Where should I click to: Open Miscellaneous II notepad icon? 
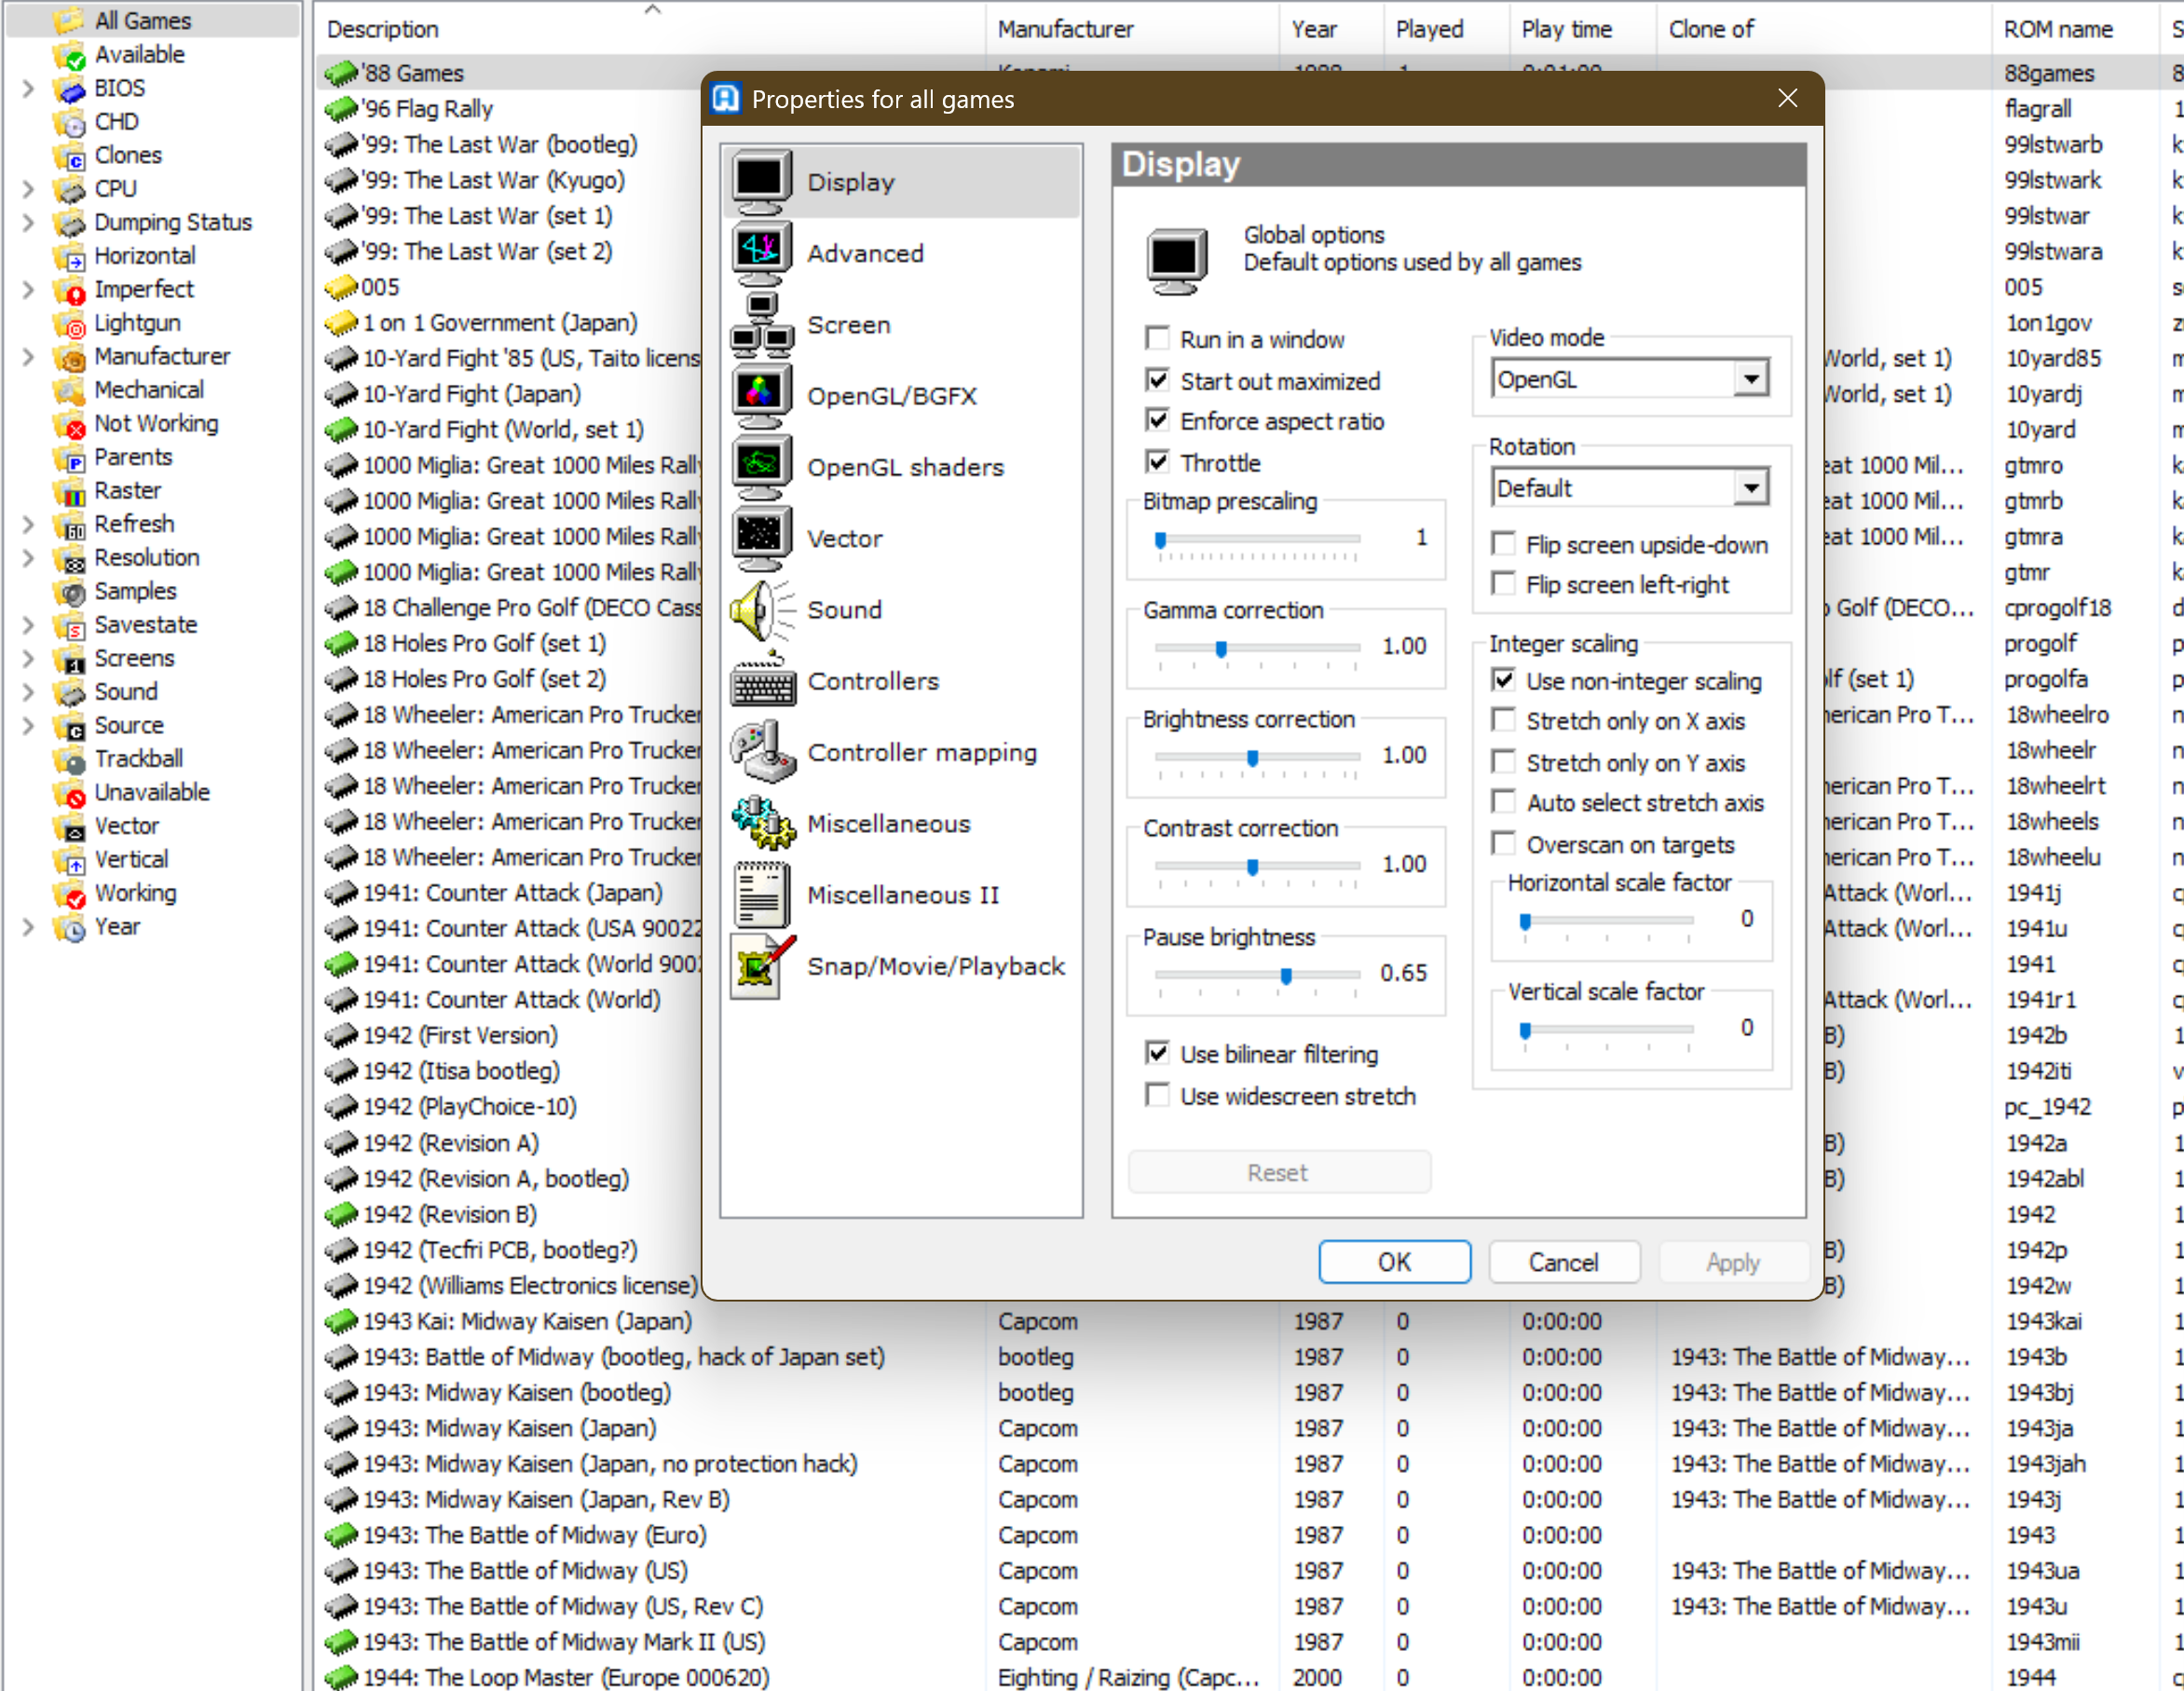point(762,895)
